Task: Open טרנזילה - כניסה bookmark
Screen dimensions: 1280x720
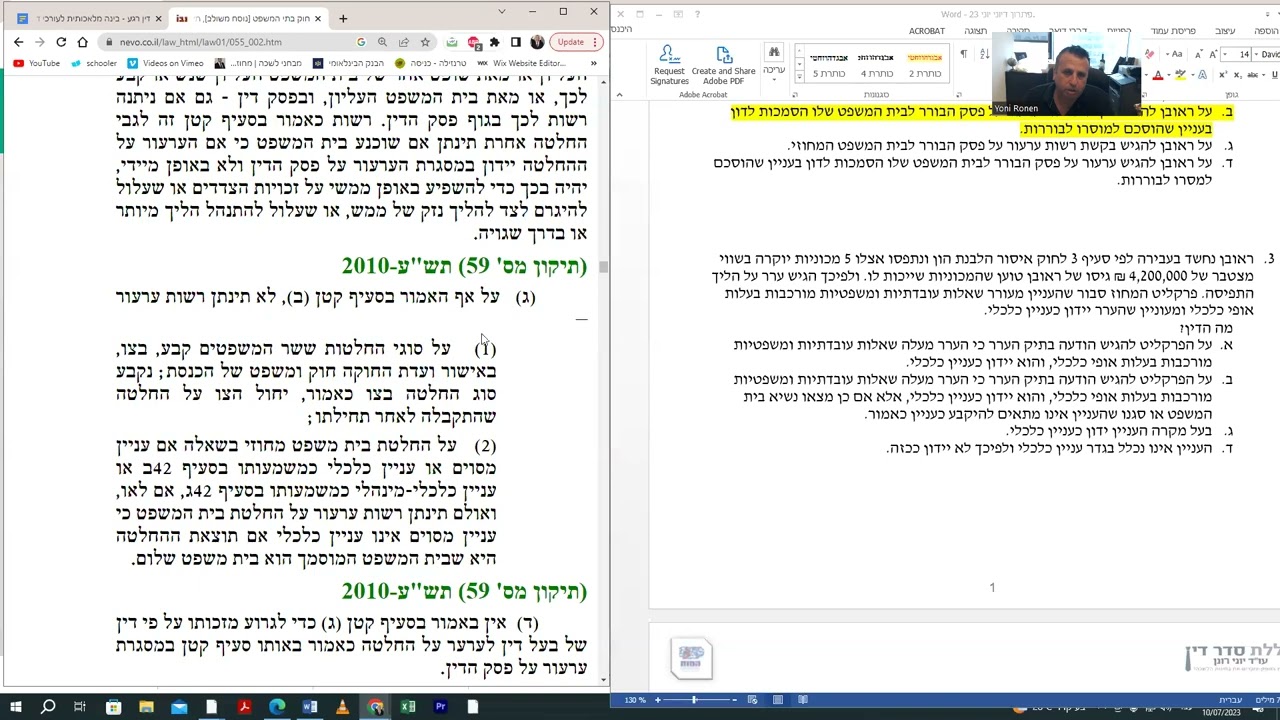Action: tap(431, 63)
